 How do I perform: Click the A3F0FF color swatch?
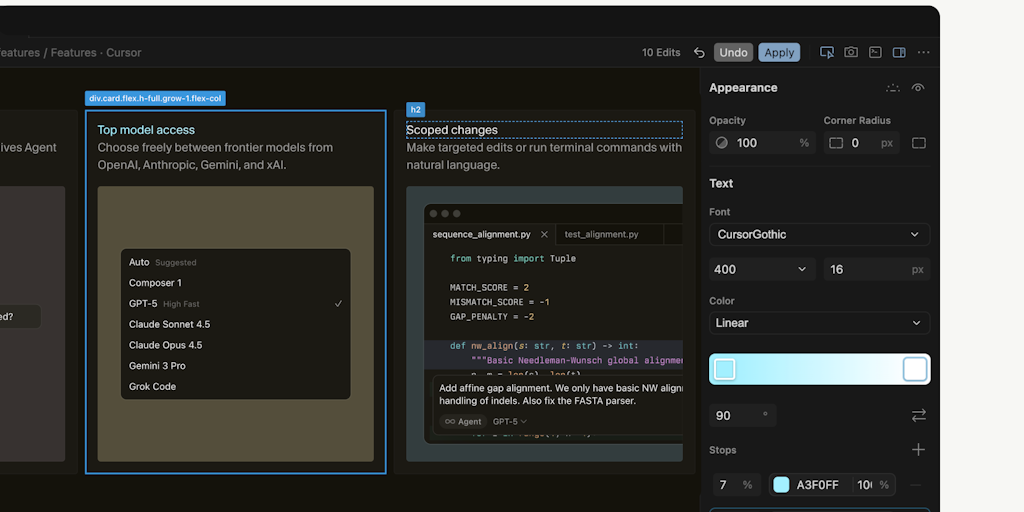[781, 485]
